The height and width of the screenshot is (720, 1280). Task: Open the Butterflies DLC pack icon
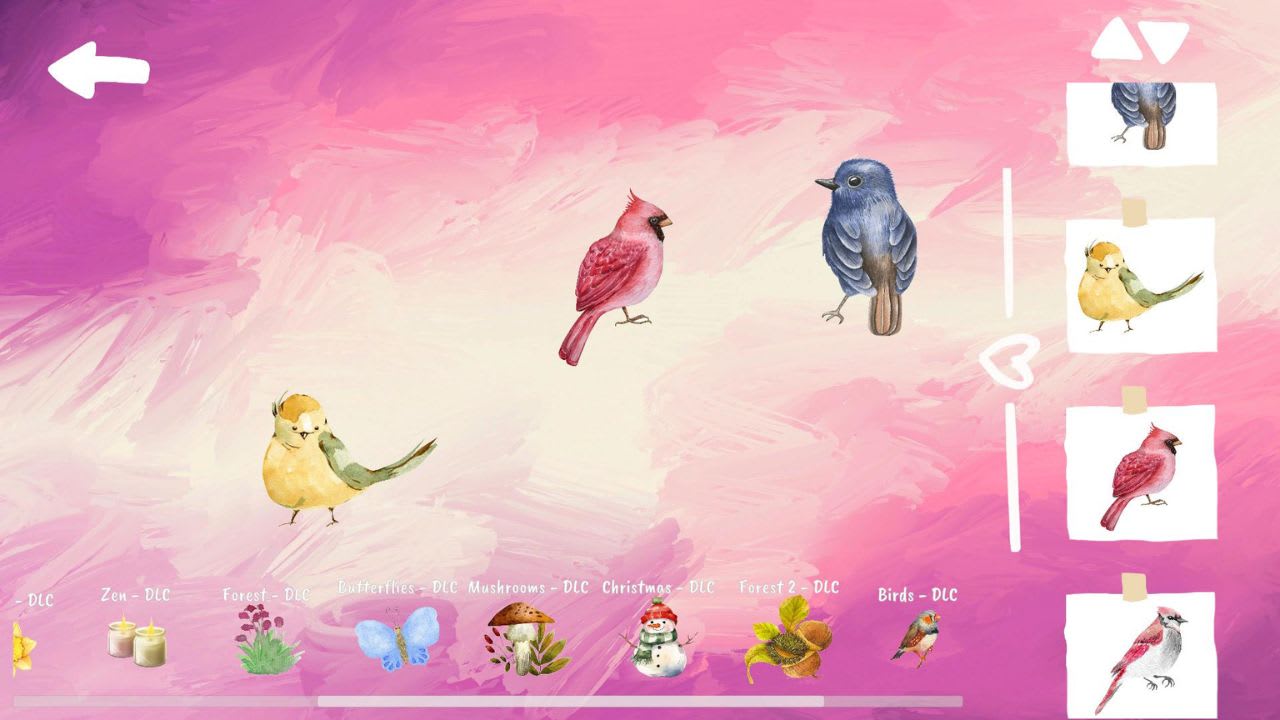point(397,637)
